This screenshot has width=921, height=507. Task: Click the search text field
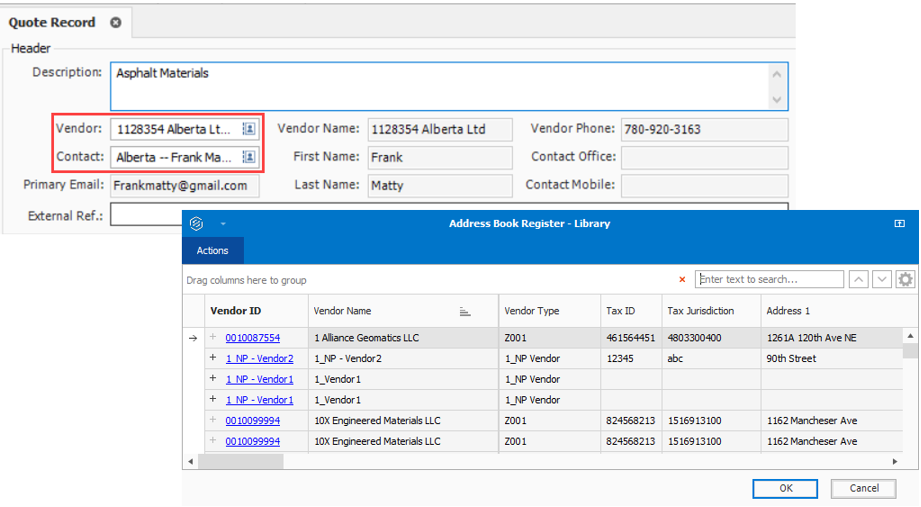coord(769,280)
